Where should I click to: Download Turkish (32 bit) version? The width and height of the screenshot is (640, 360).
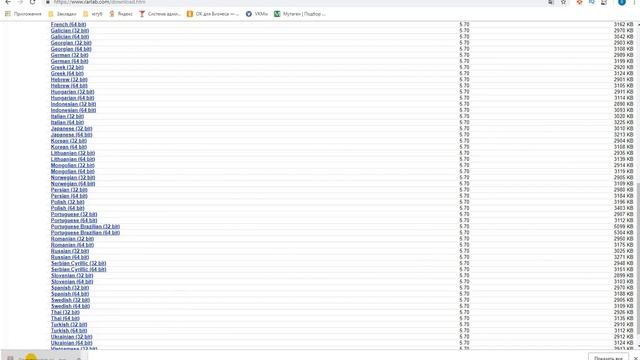point(69,324)
